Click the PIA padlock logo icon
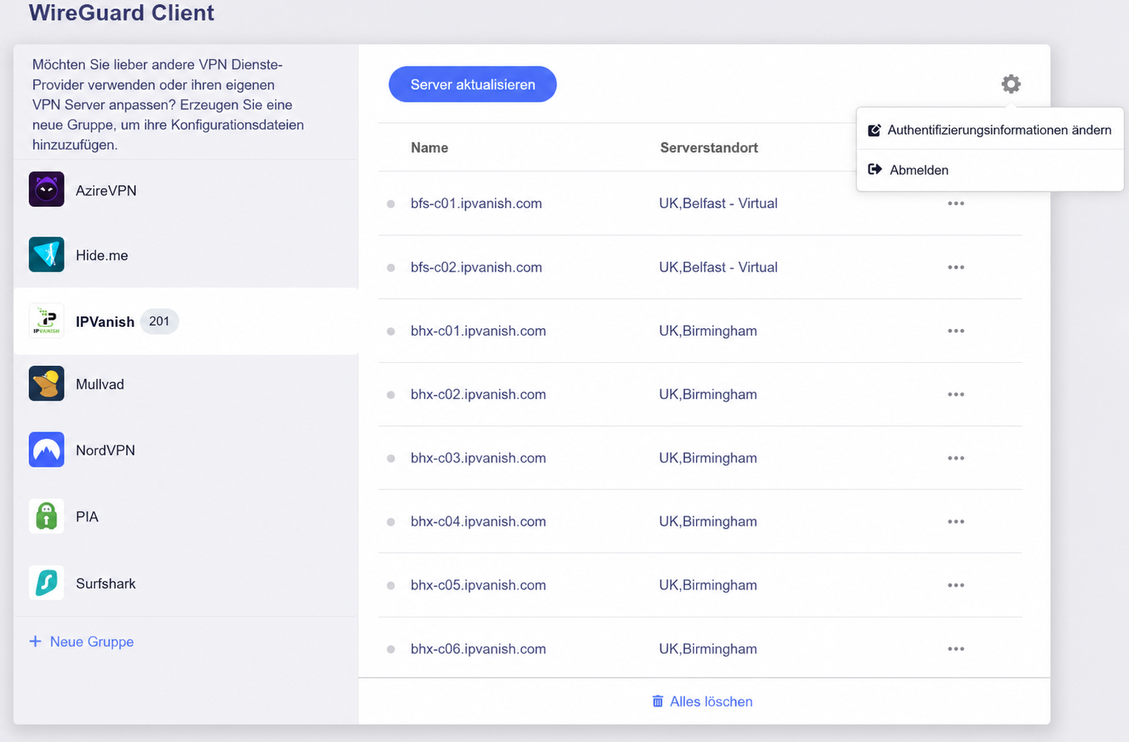Screen dimensions: 1129x742 coord(47,516)
